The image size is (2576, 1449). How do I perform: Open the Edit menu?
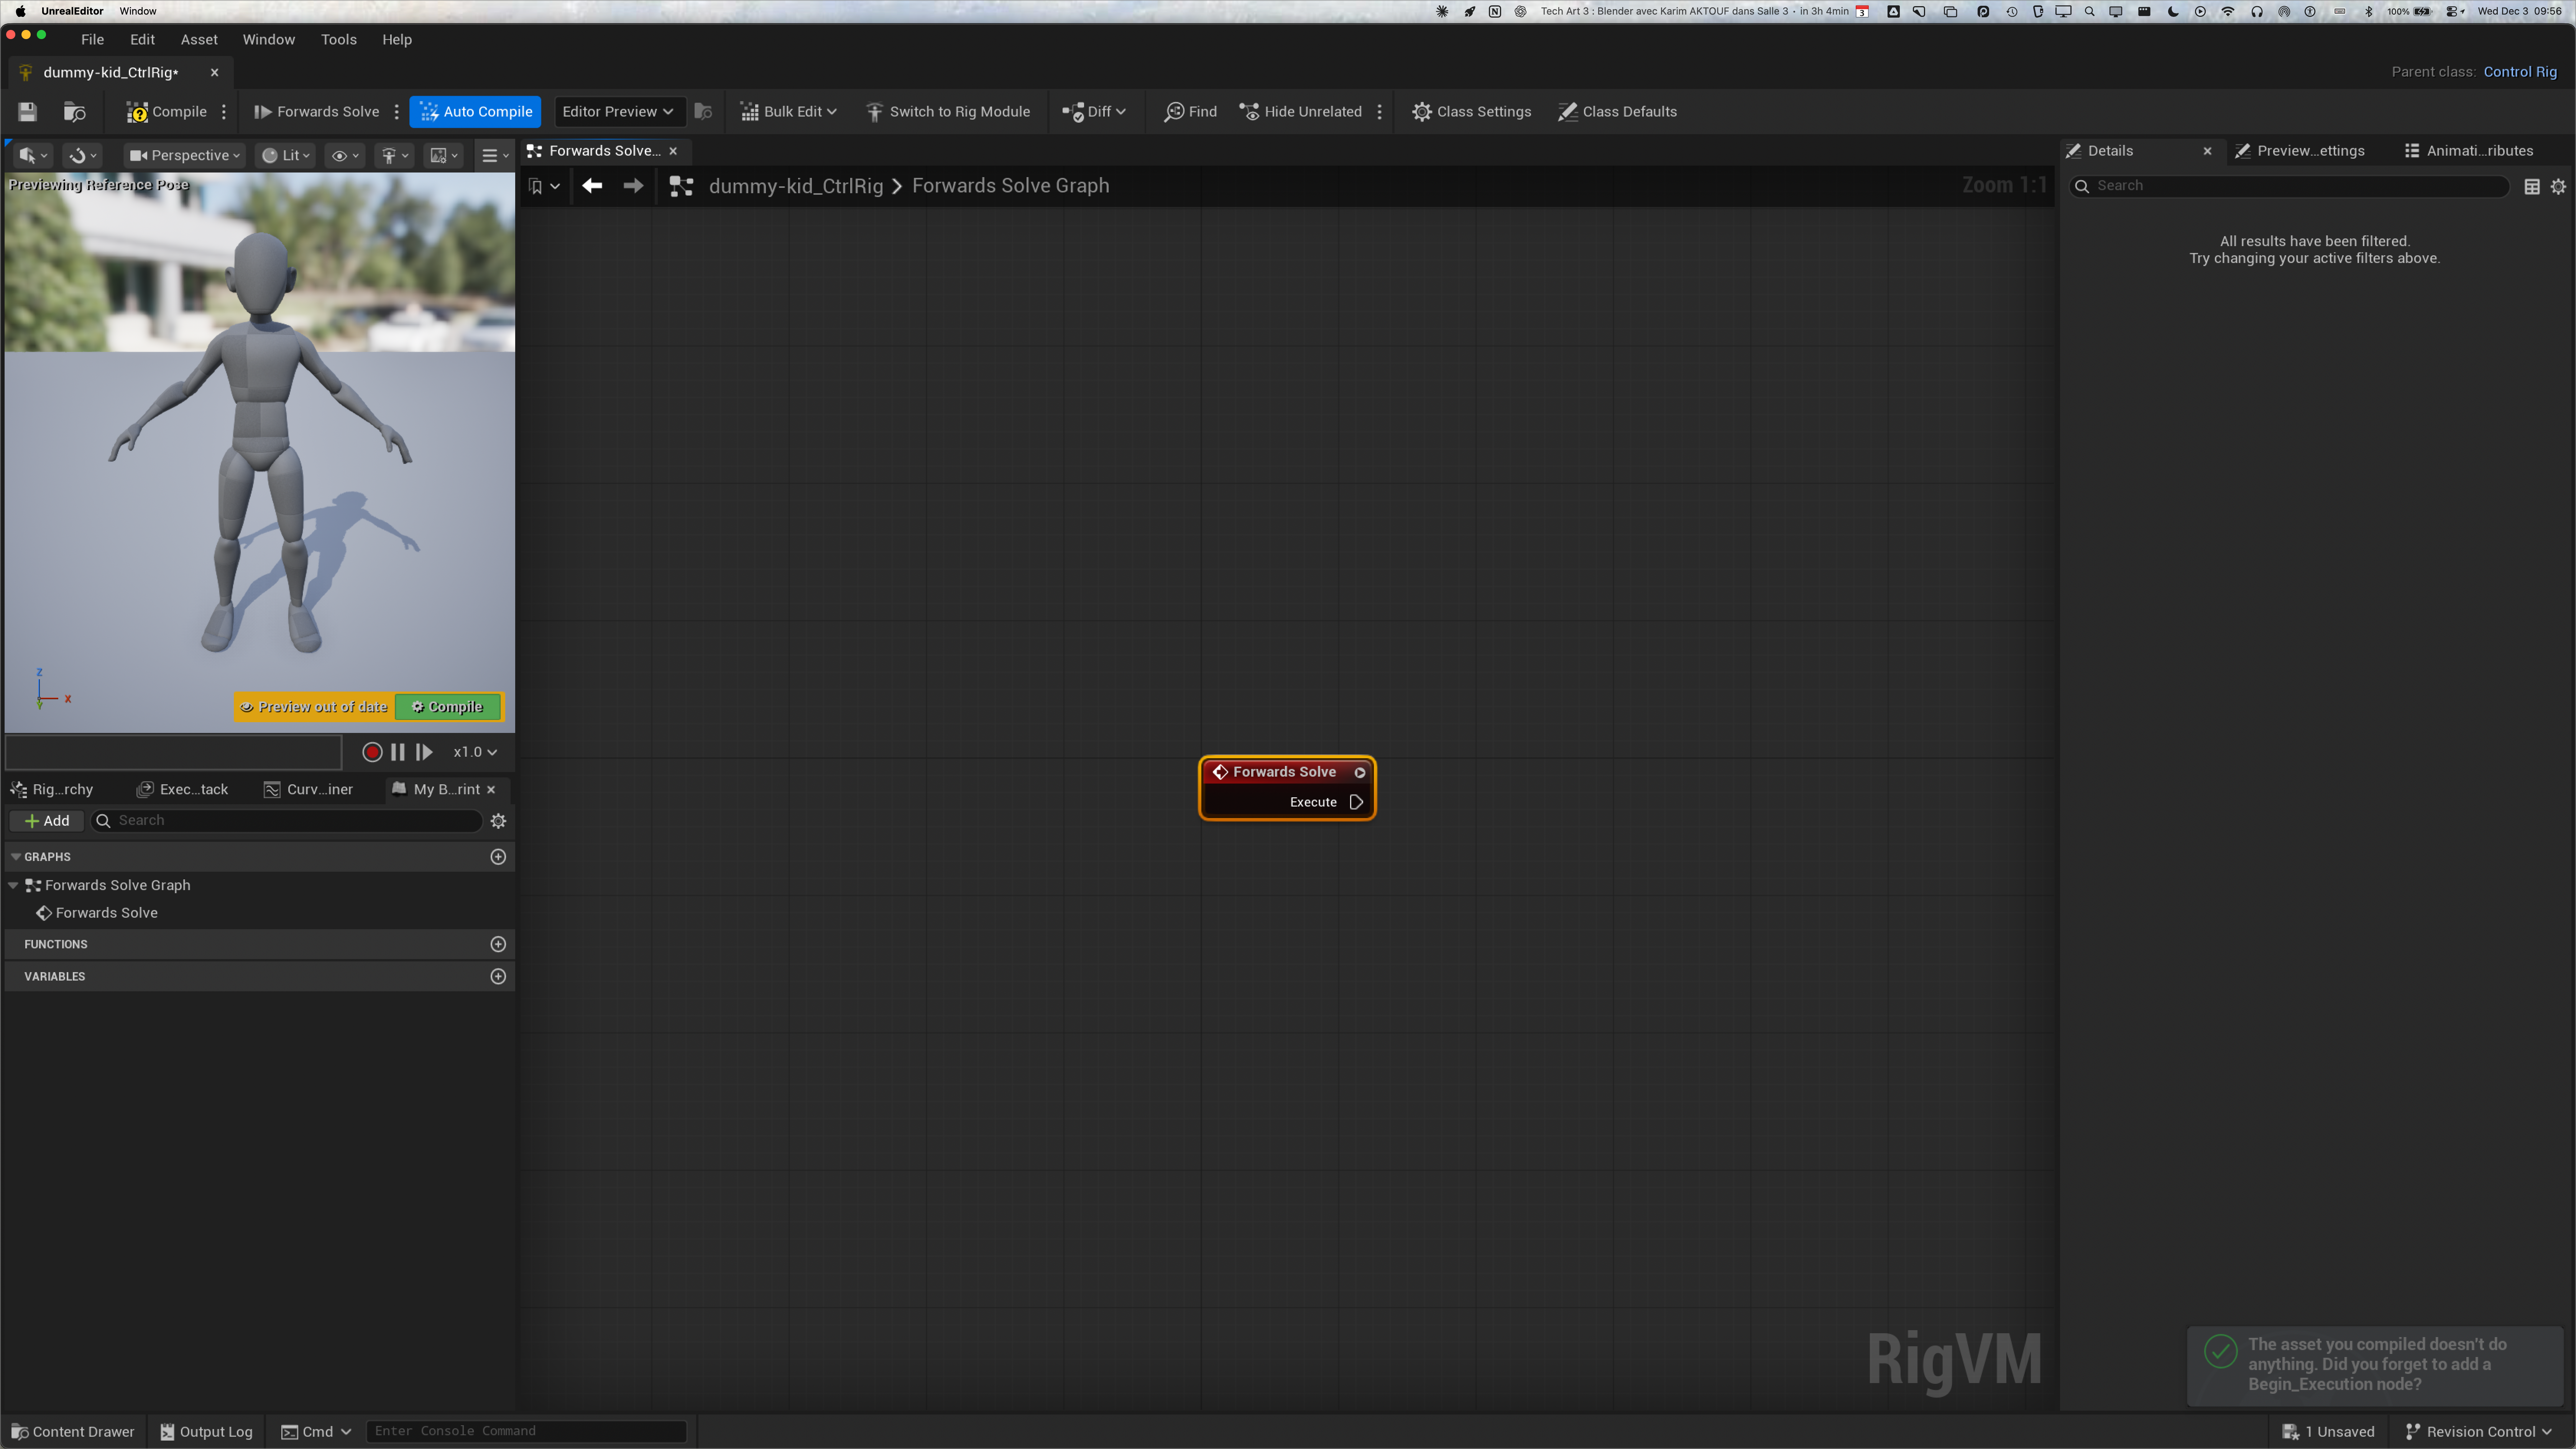coord(142,40)
